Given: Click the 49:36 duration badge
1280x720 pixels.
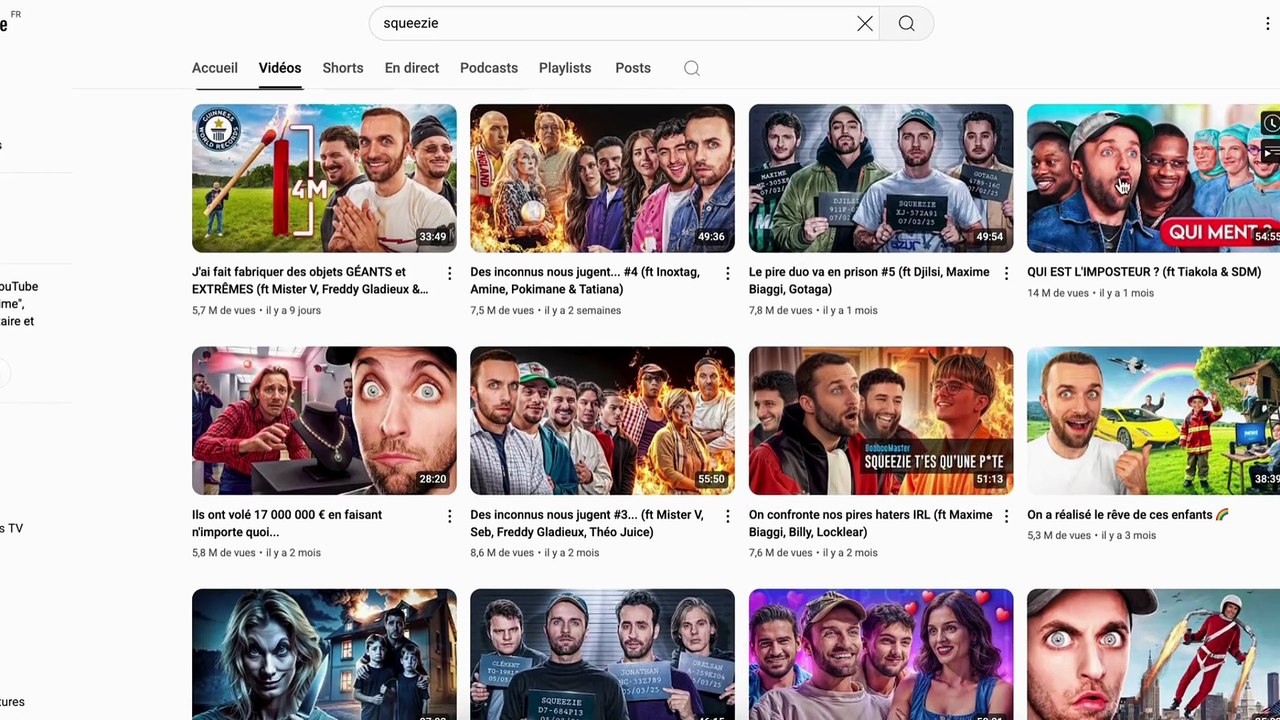Looking at the screenshot, I should pyautogui.click(x=711, y=237).
